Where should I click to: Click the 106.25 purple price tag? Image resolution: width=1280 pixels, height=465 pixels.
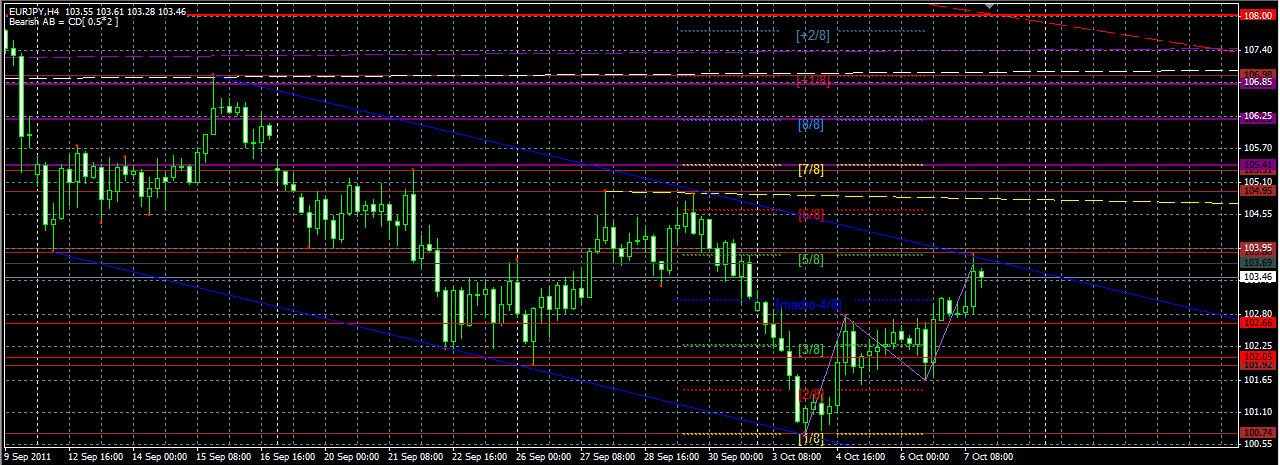(x=1258, y=116)
